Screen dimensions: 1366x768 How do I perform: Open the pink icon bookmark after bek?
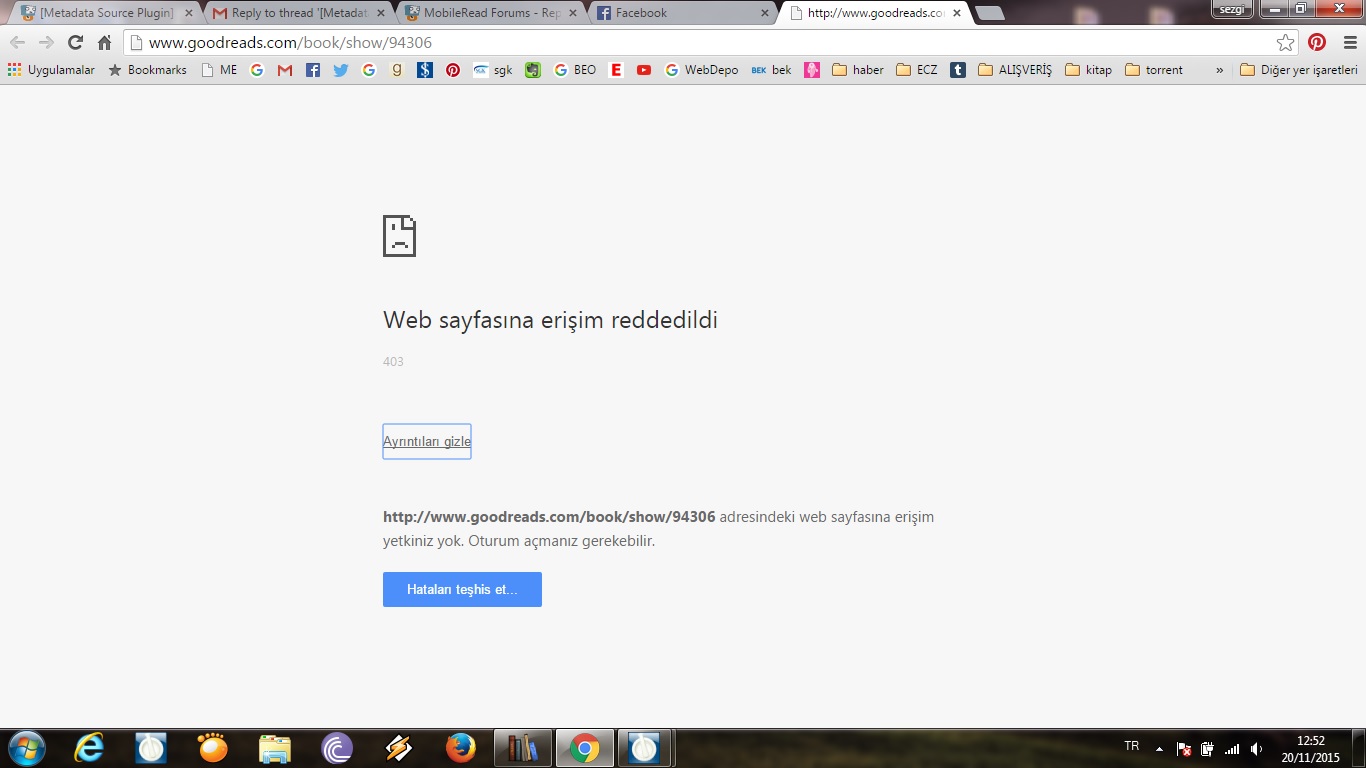pos(812,70)
